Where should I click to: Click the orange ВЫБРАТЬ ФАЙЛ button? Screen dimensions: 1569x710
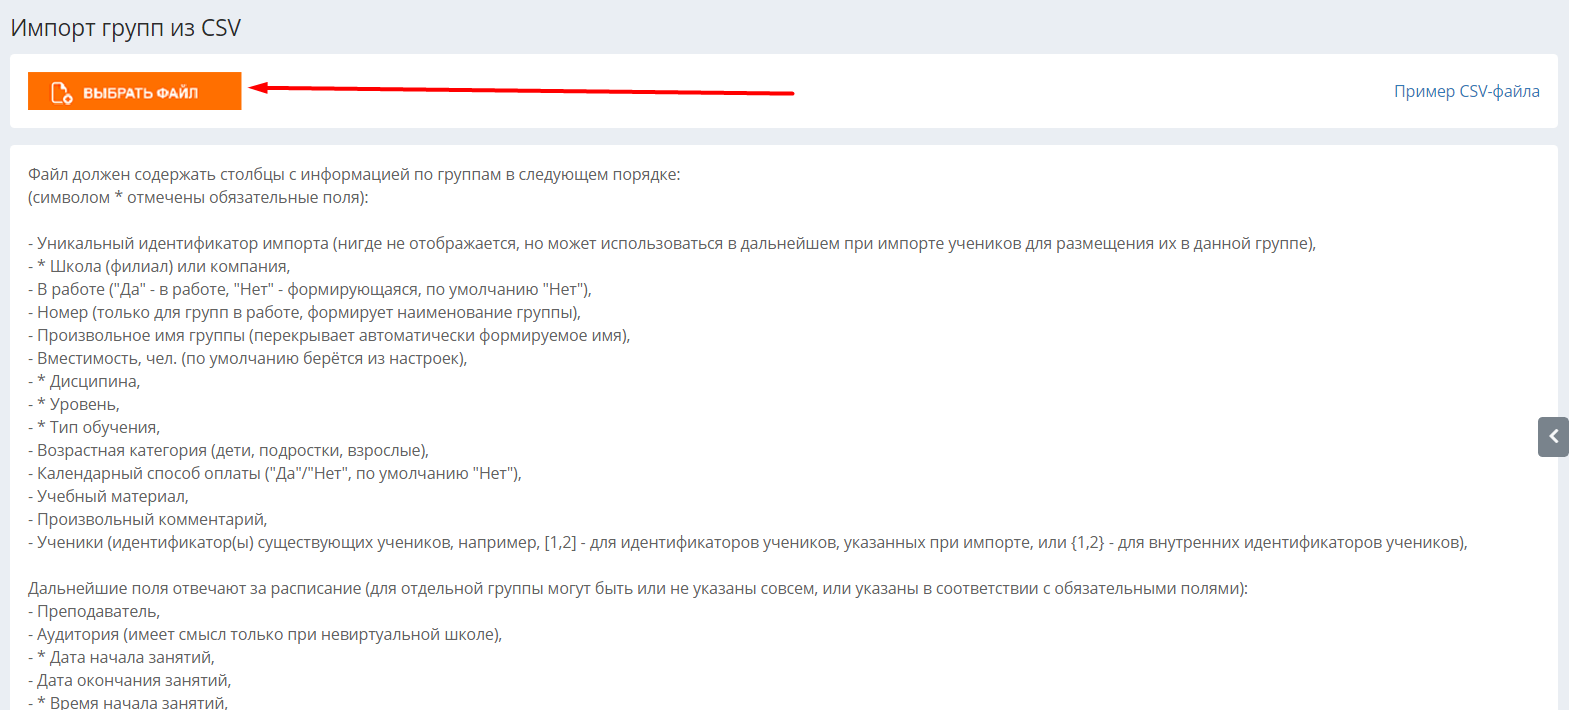coord(135,91)
